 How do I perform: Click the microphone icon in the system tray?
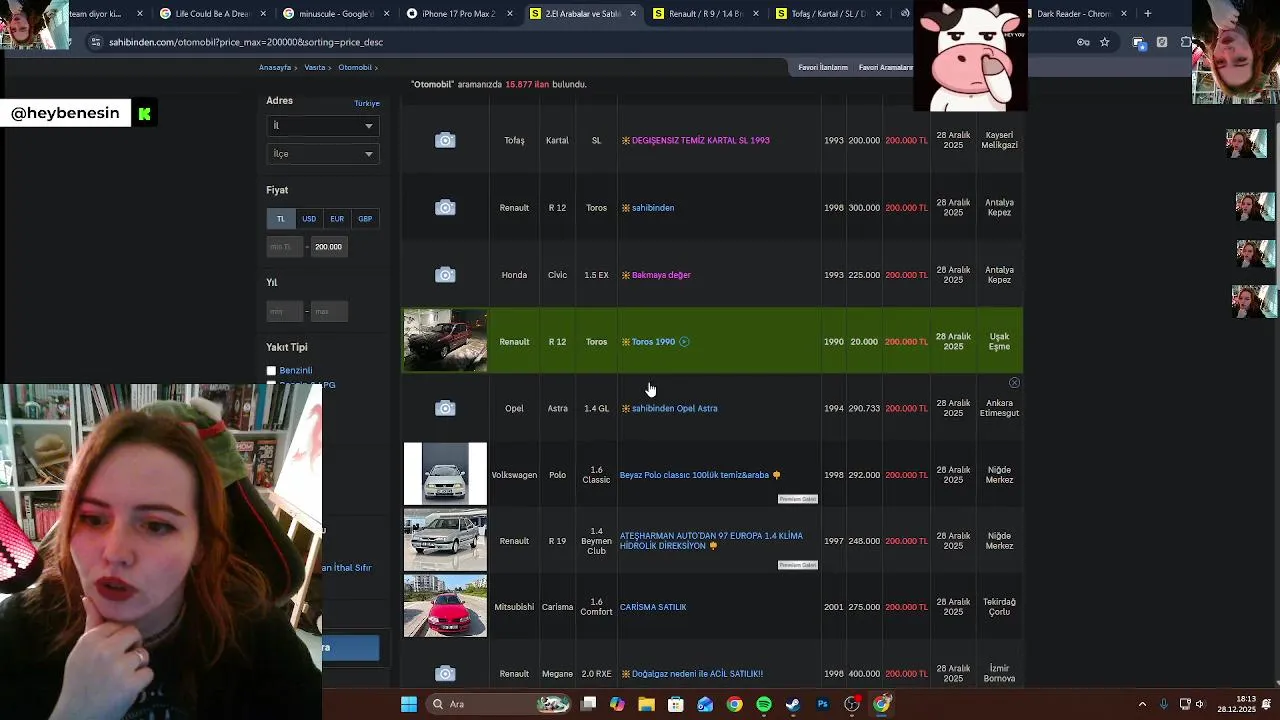click(1164, 704)
